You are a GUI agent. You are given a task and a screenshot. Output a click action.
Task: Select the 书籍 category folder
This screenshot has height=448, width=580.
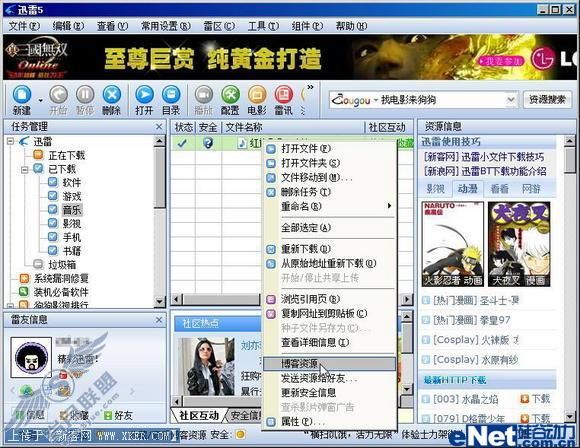71,251
